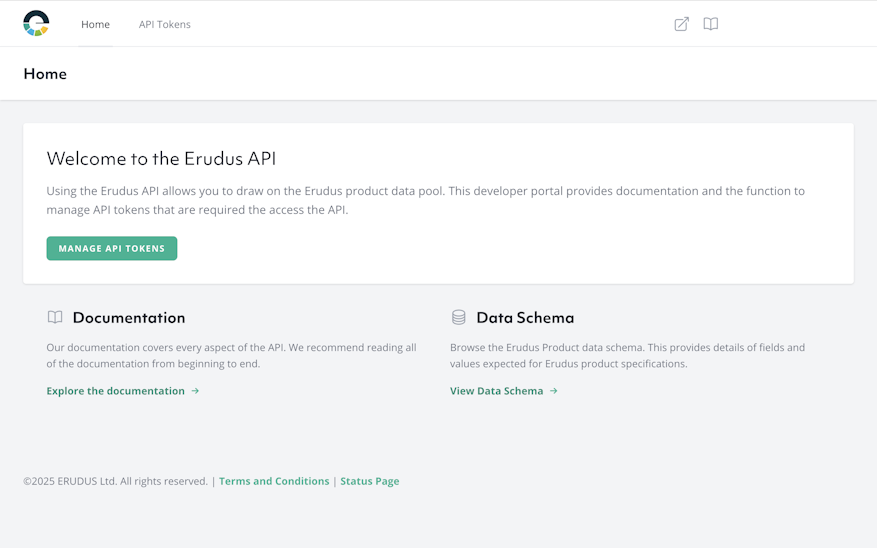The width and height of the screenshot is (877, 548).
Task: Click the Welcome to the Erudus API heading
Action: pyautogui.click(x=161, y=158)
